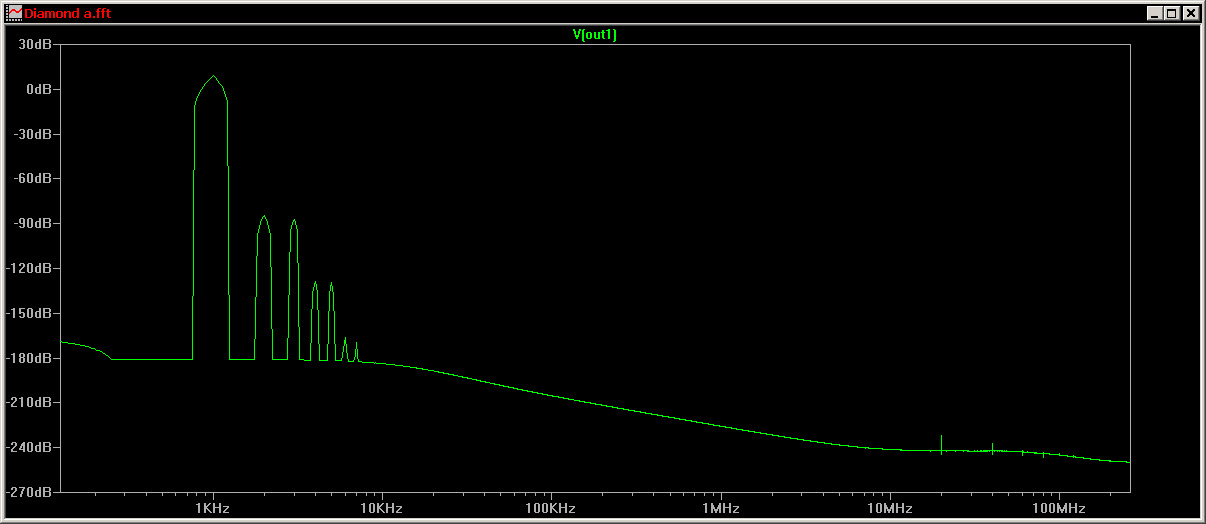Click the Diamond a.fft title text
1206x524 pixels.
(68, 13)
